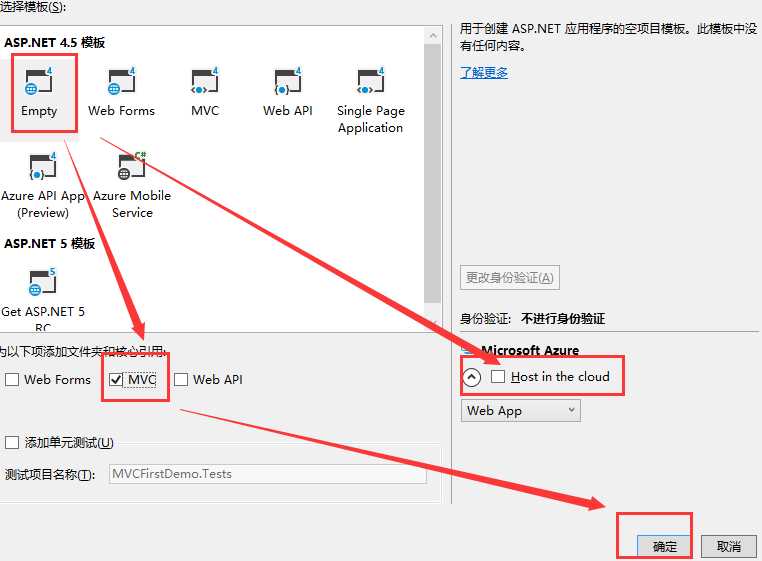
Task: Click the ASP.NET 5 模板 heading
Action: click(49, 243)
